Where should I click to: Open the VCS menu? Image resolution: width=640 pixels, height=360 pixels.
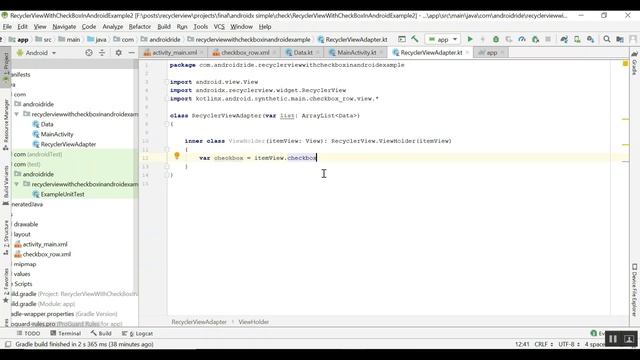(x=219, y=27)
